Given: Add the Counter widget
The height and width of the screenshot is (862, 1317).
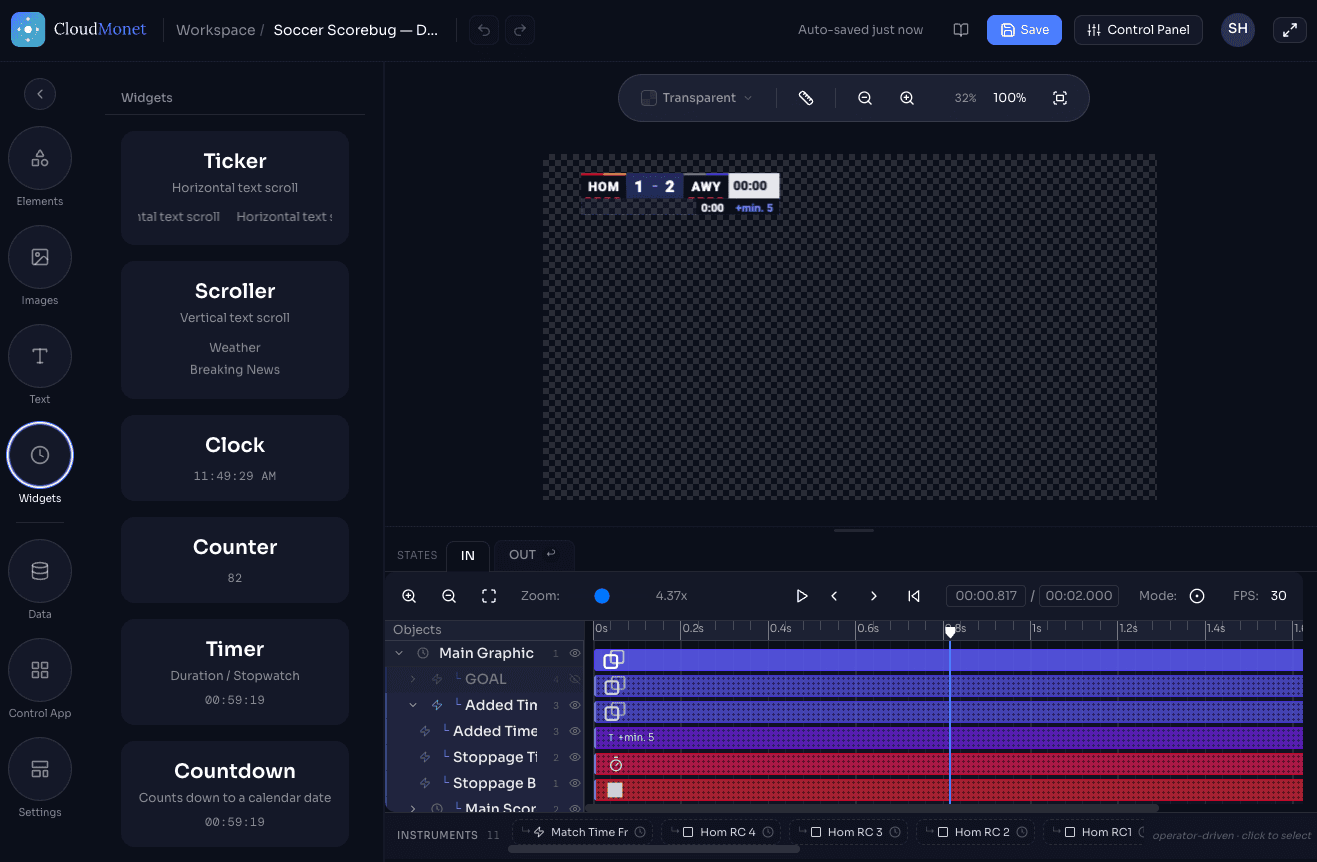Looking at the screenshot, I should coord(235,560).
